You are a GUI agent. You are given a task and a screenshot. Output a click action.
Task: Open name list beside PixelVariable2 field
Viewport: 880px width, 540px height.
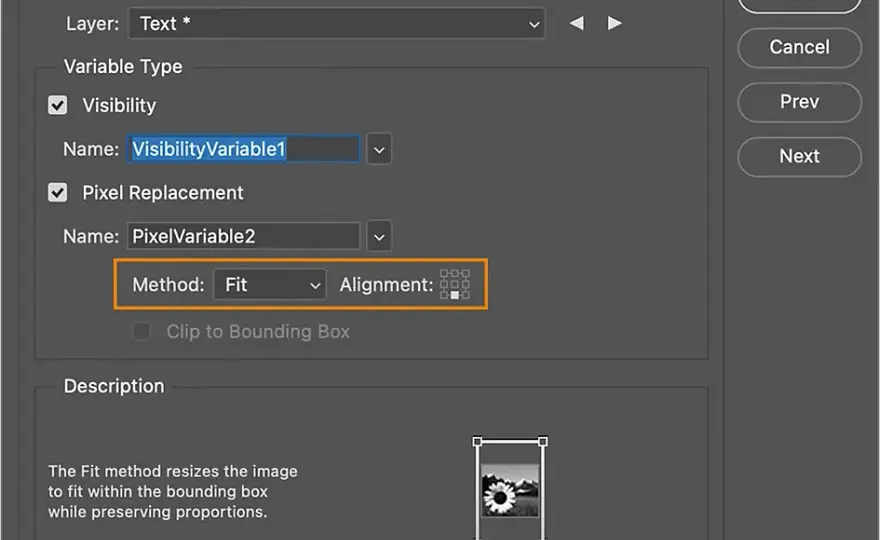point(379,236)
